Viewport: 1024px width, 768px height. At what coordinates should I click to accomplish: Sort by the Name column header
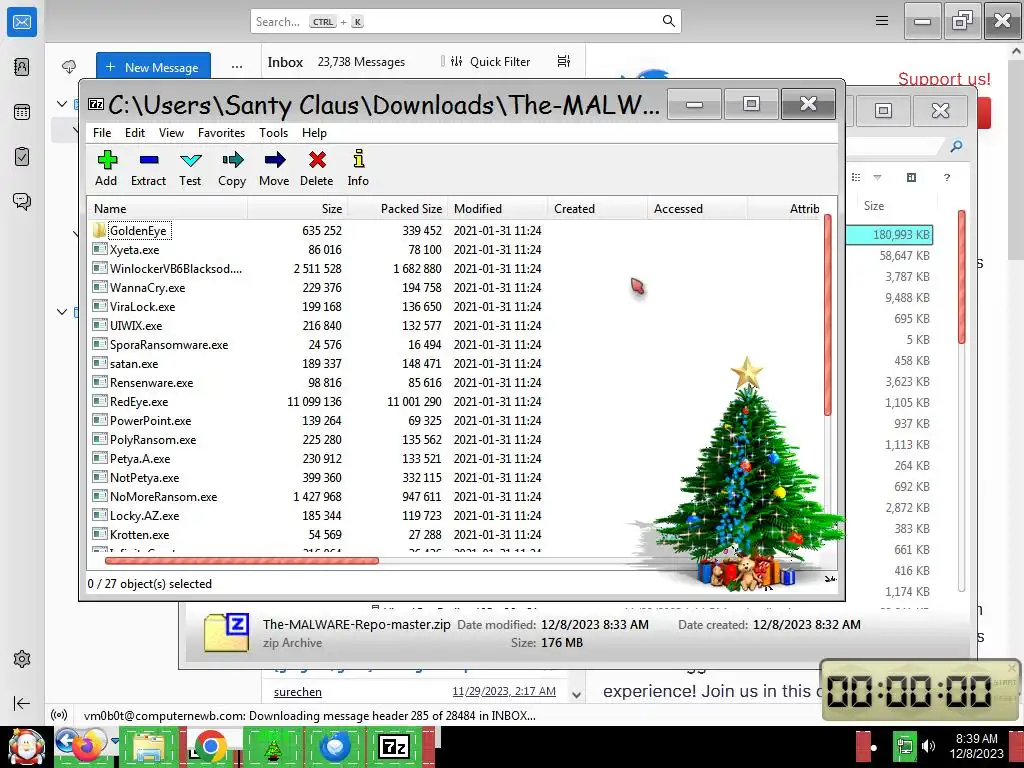coord(167,208)
